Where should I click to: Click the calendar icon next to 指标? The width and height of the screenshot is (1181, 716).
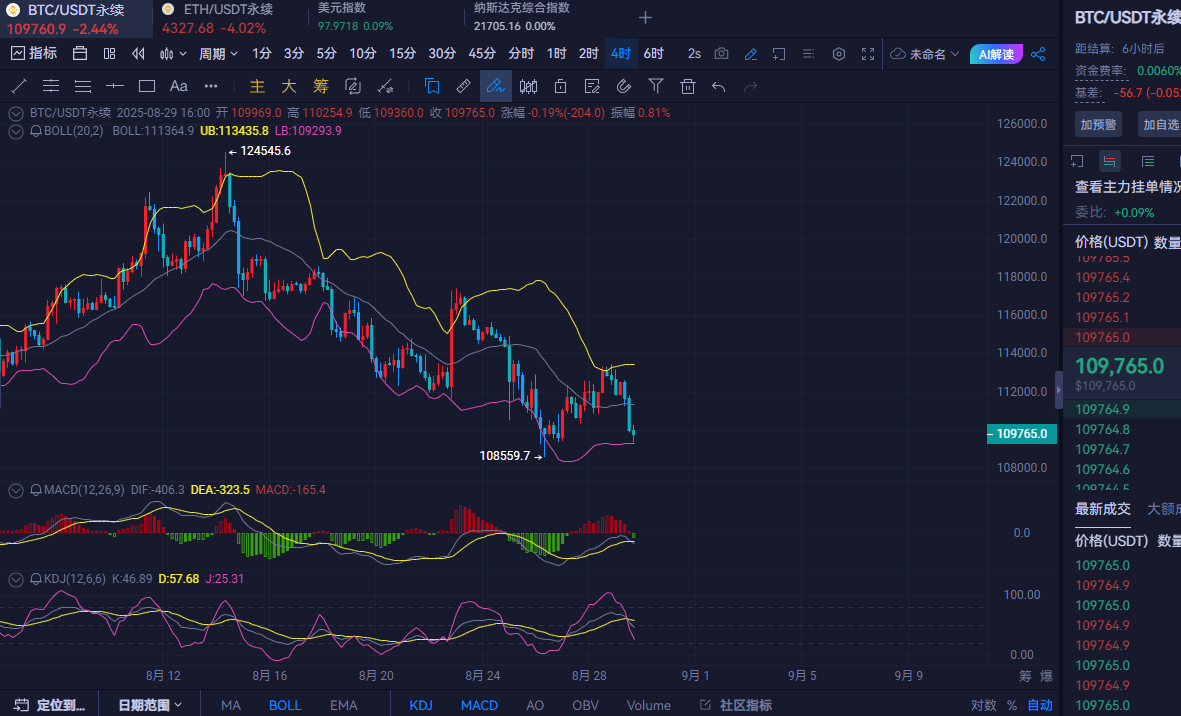coord(80,53)
